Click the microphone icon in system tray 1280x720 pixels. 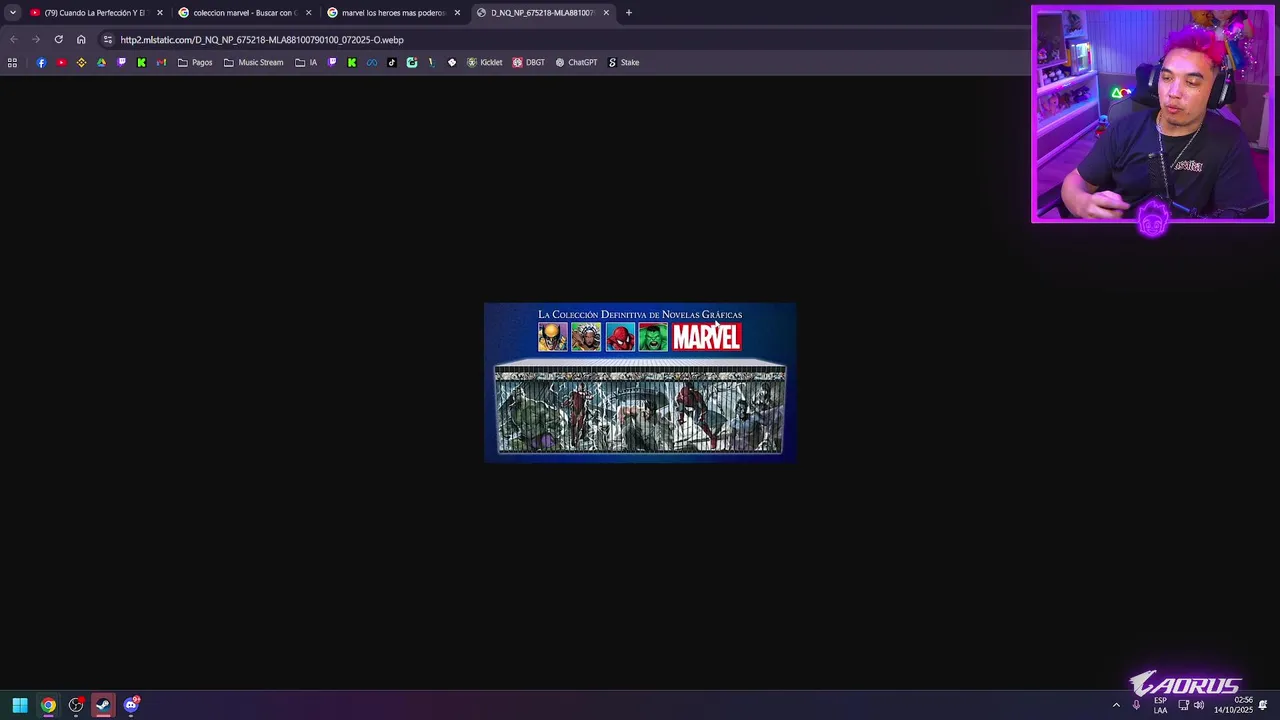pos(1136,705)
